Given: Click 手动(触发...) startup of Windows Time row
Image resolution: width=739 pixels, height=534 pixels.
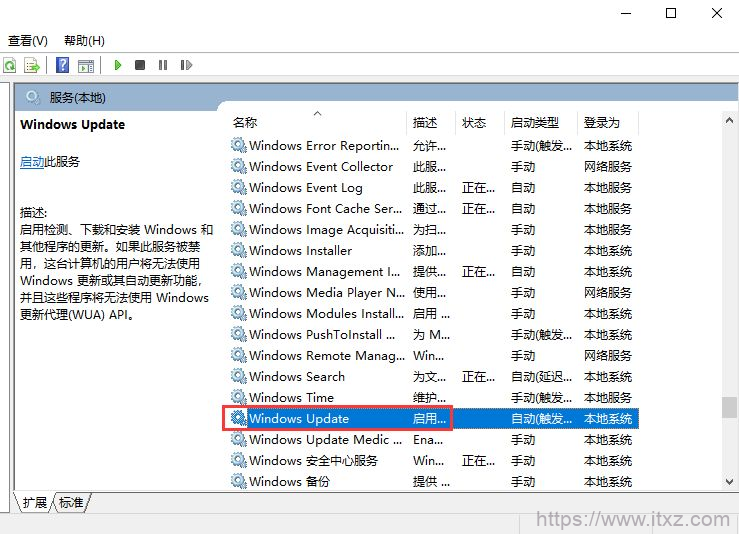Looking at the screenshot, I should pos(542,398).
